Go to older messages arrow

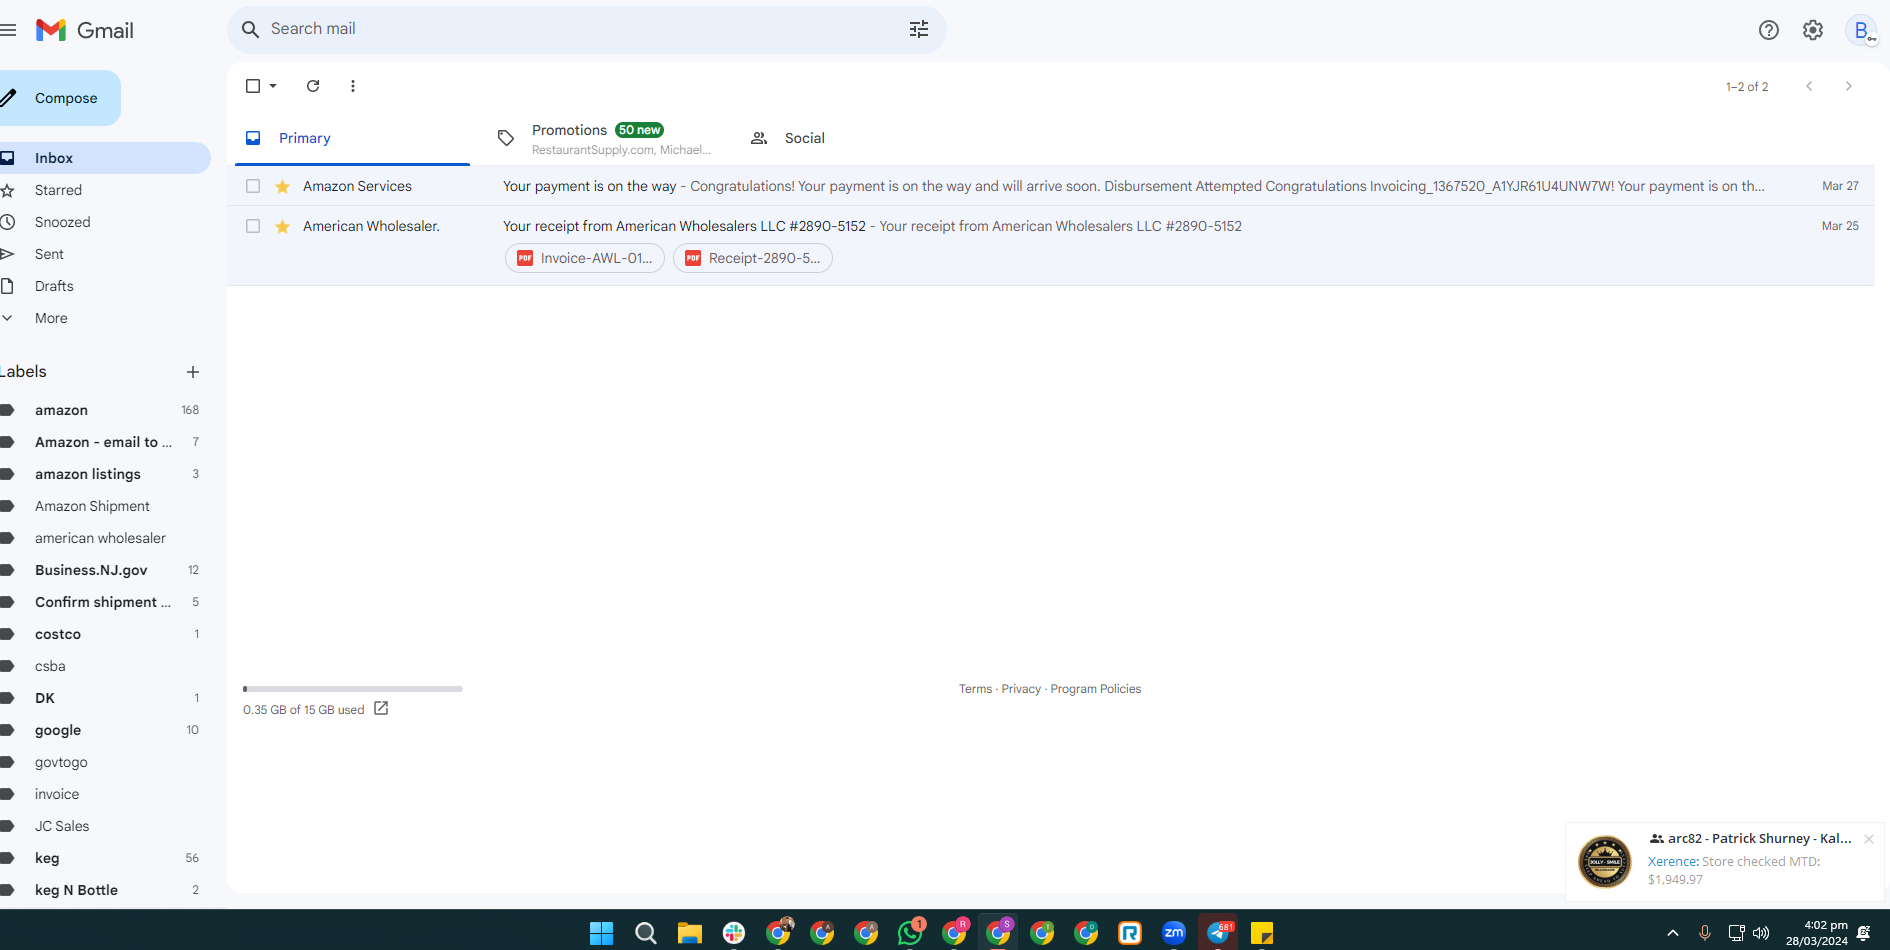click(x=1849, y=86)
